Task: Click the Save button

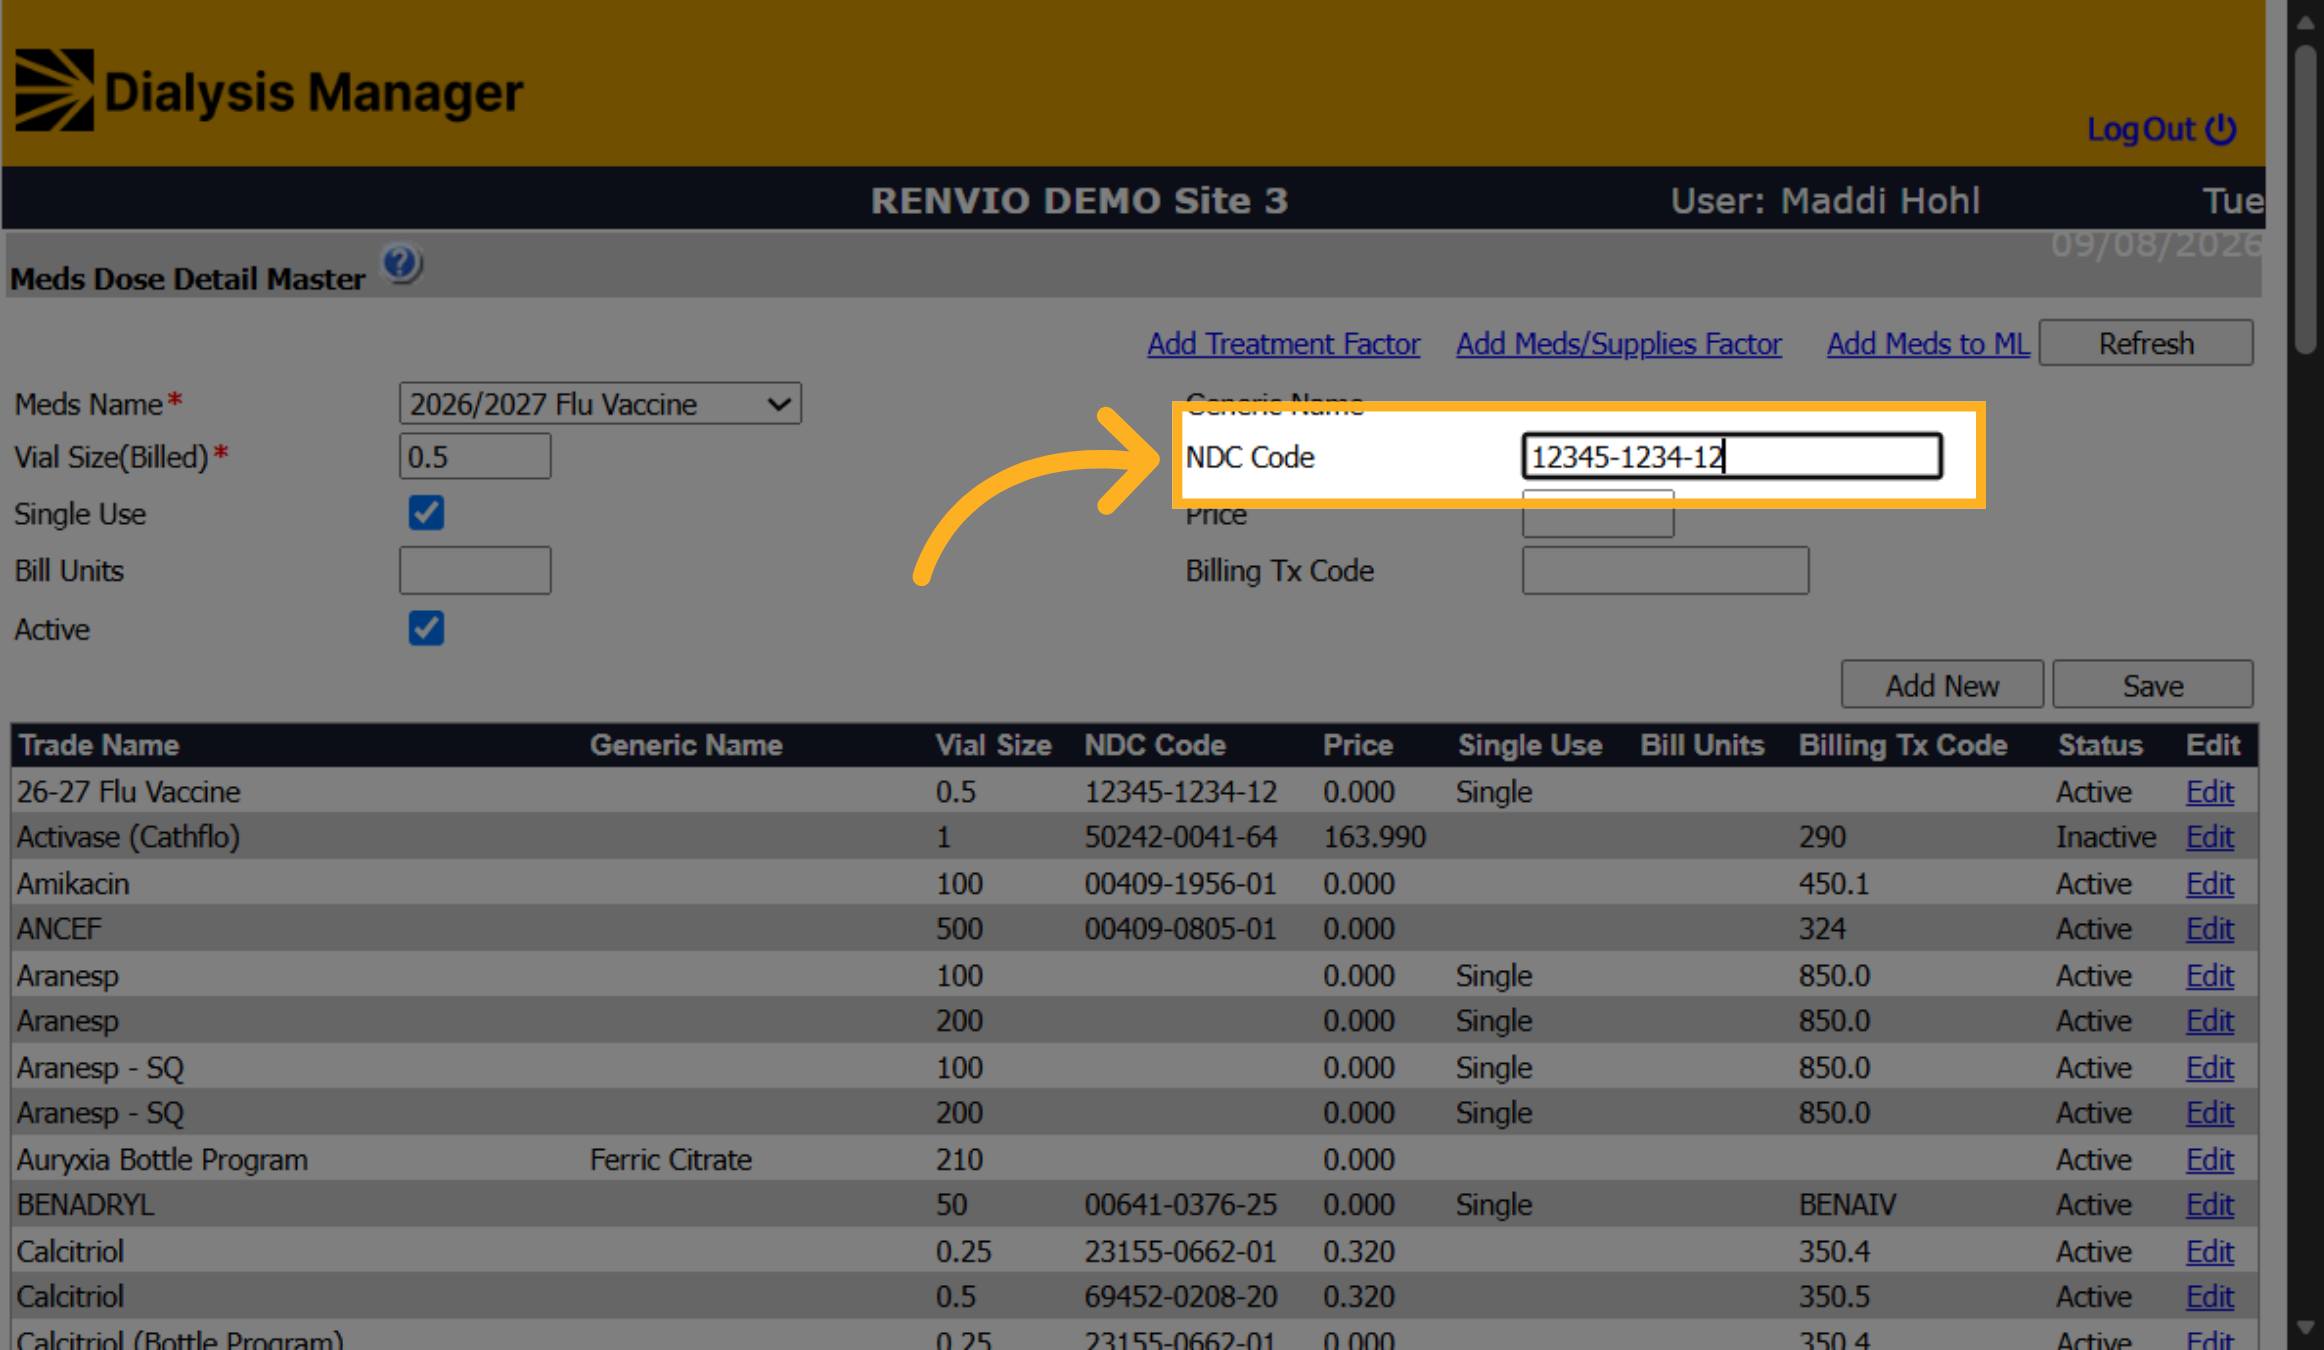Action: click(2153, 686)
